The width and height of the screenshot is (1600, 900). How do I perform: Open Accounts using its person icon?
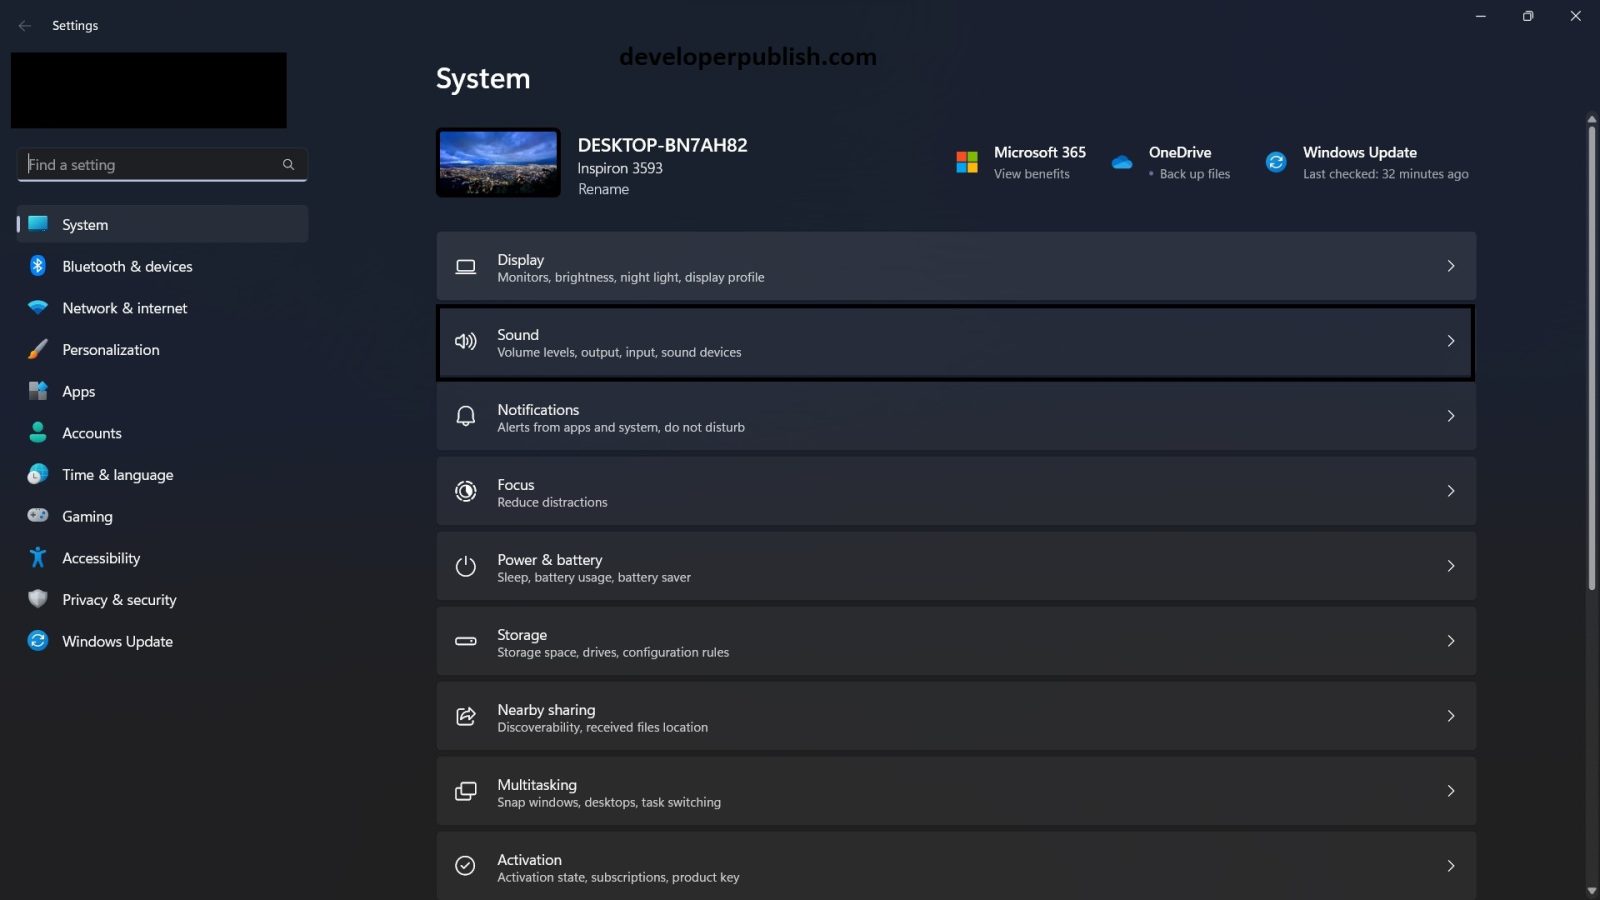(37, 432)
